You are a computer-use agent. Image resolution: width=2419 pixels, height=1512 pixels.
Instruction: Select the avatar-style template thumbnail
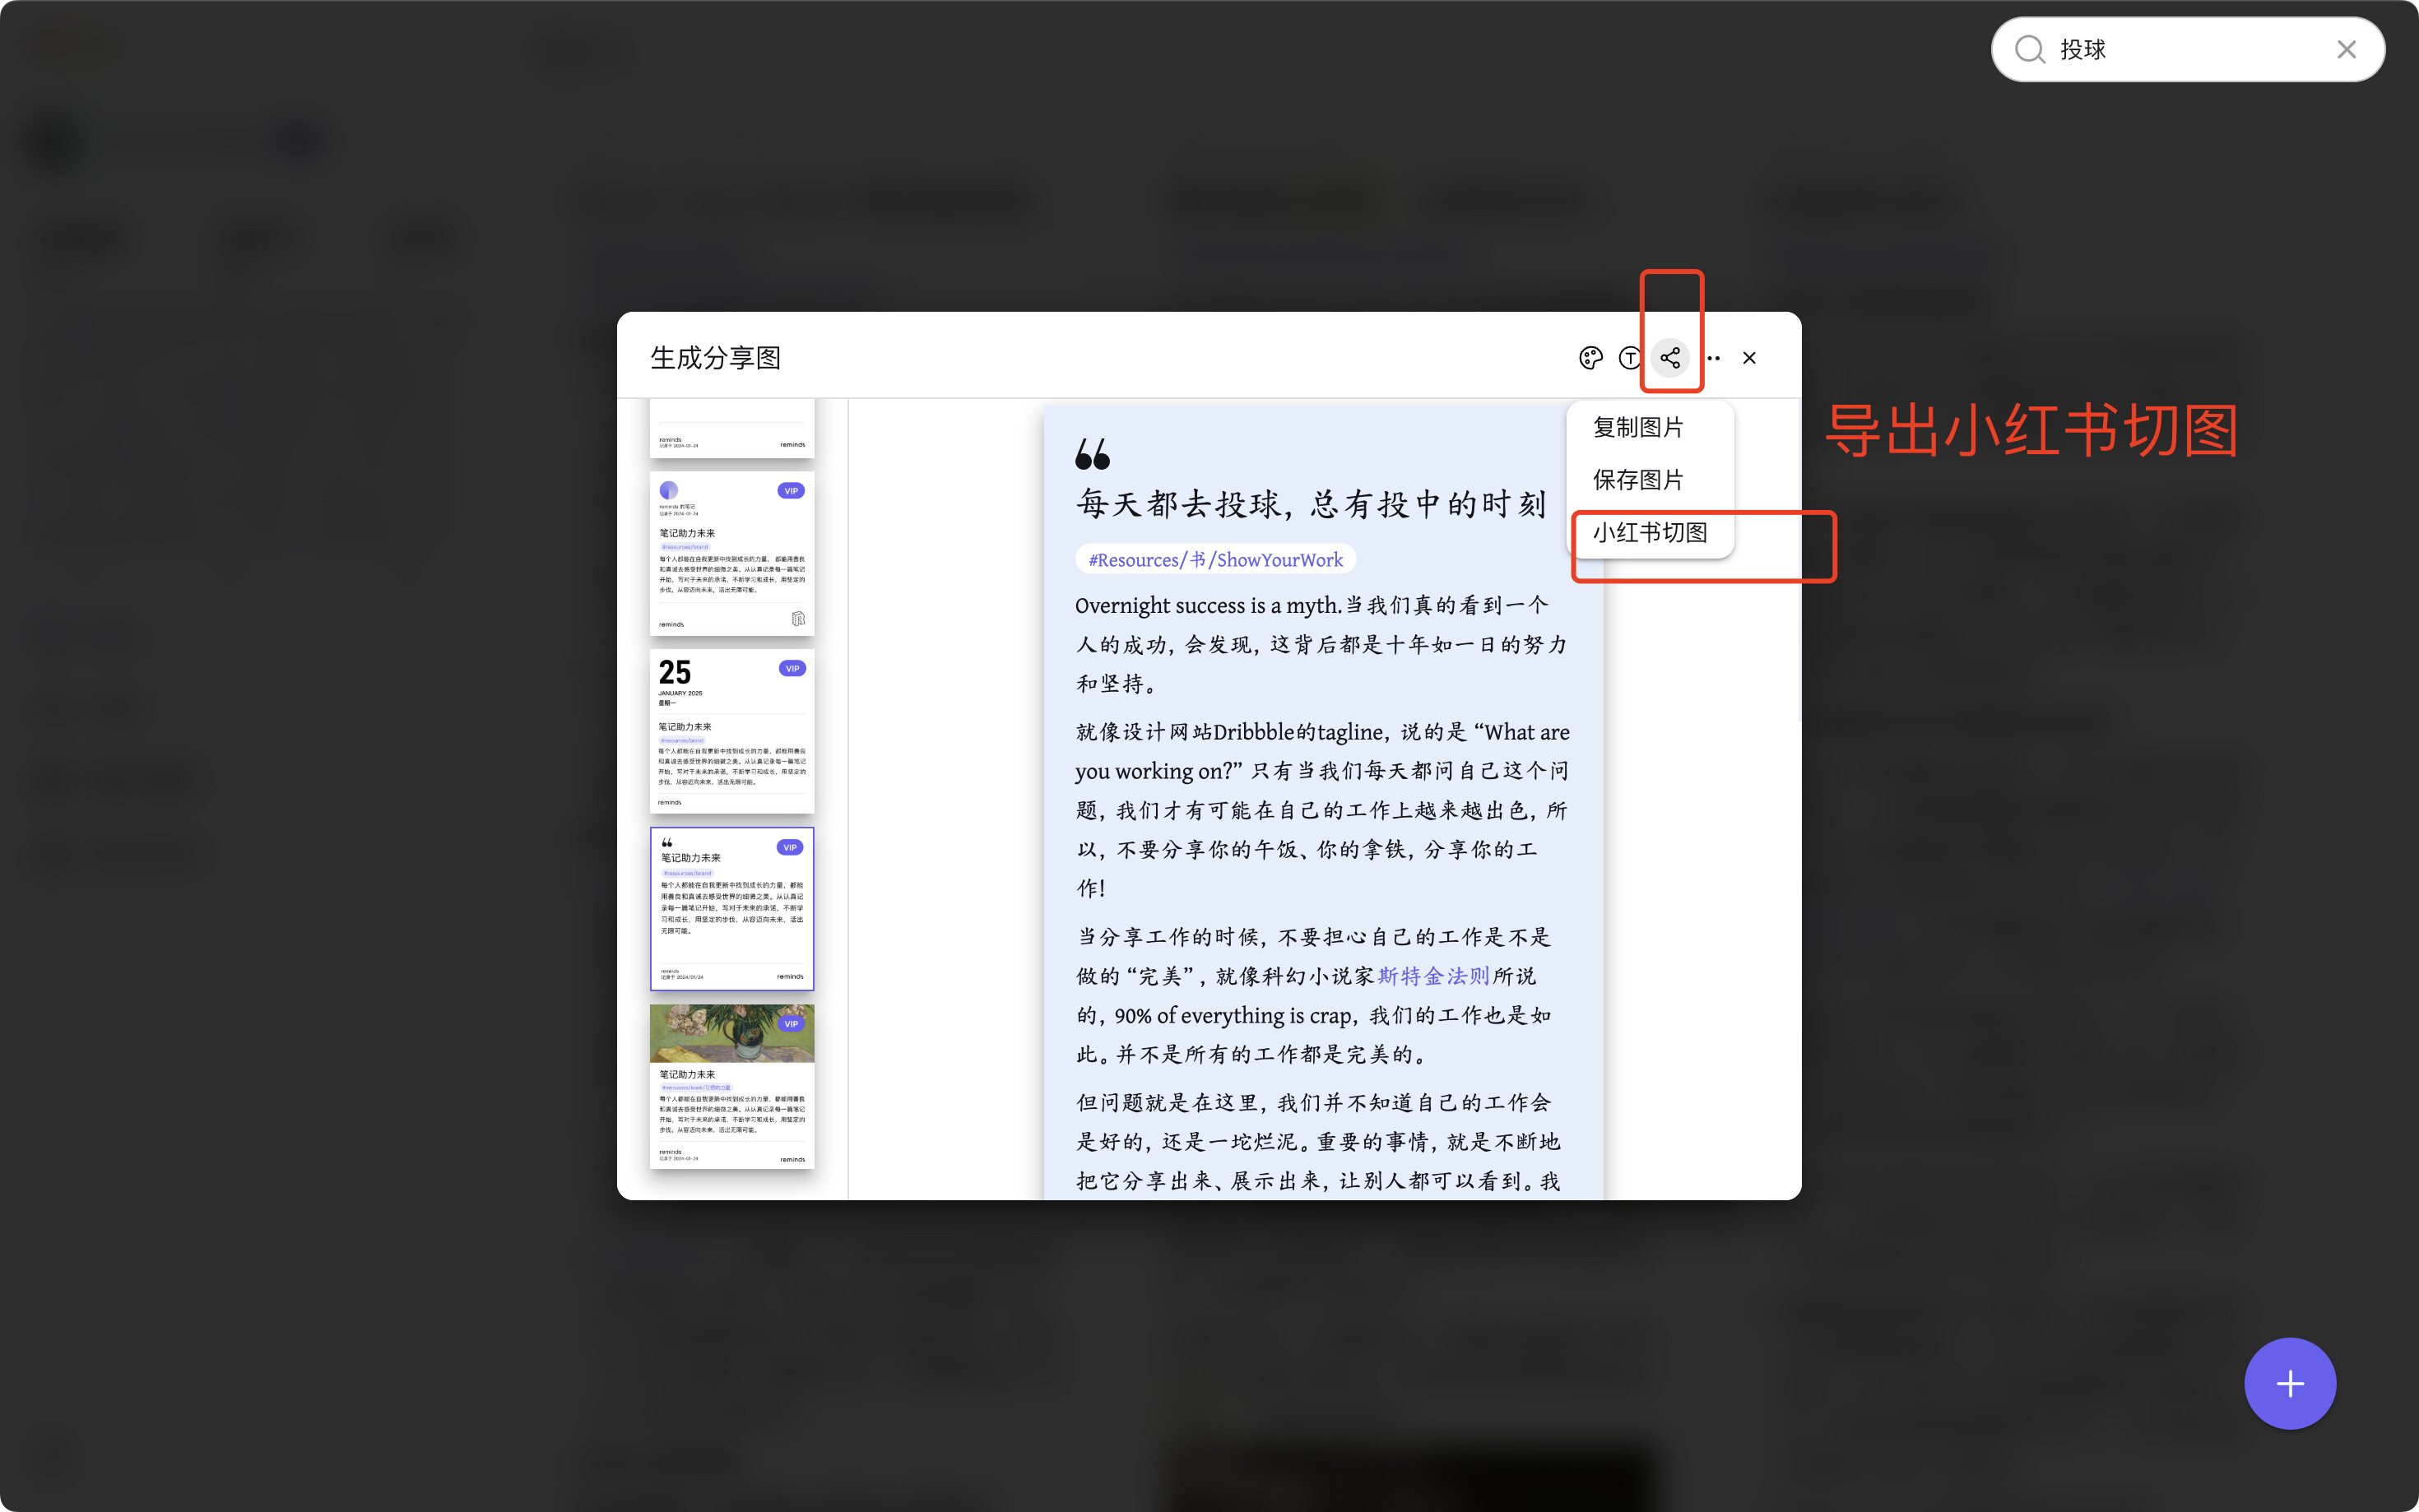coord(731,553)
